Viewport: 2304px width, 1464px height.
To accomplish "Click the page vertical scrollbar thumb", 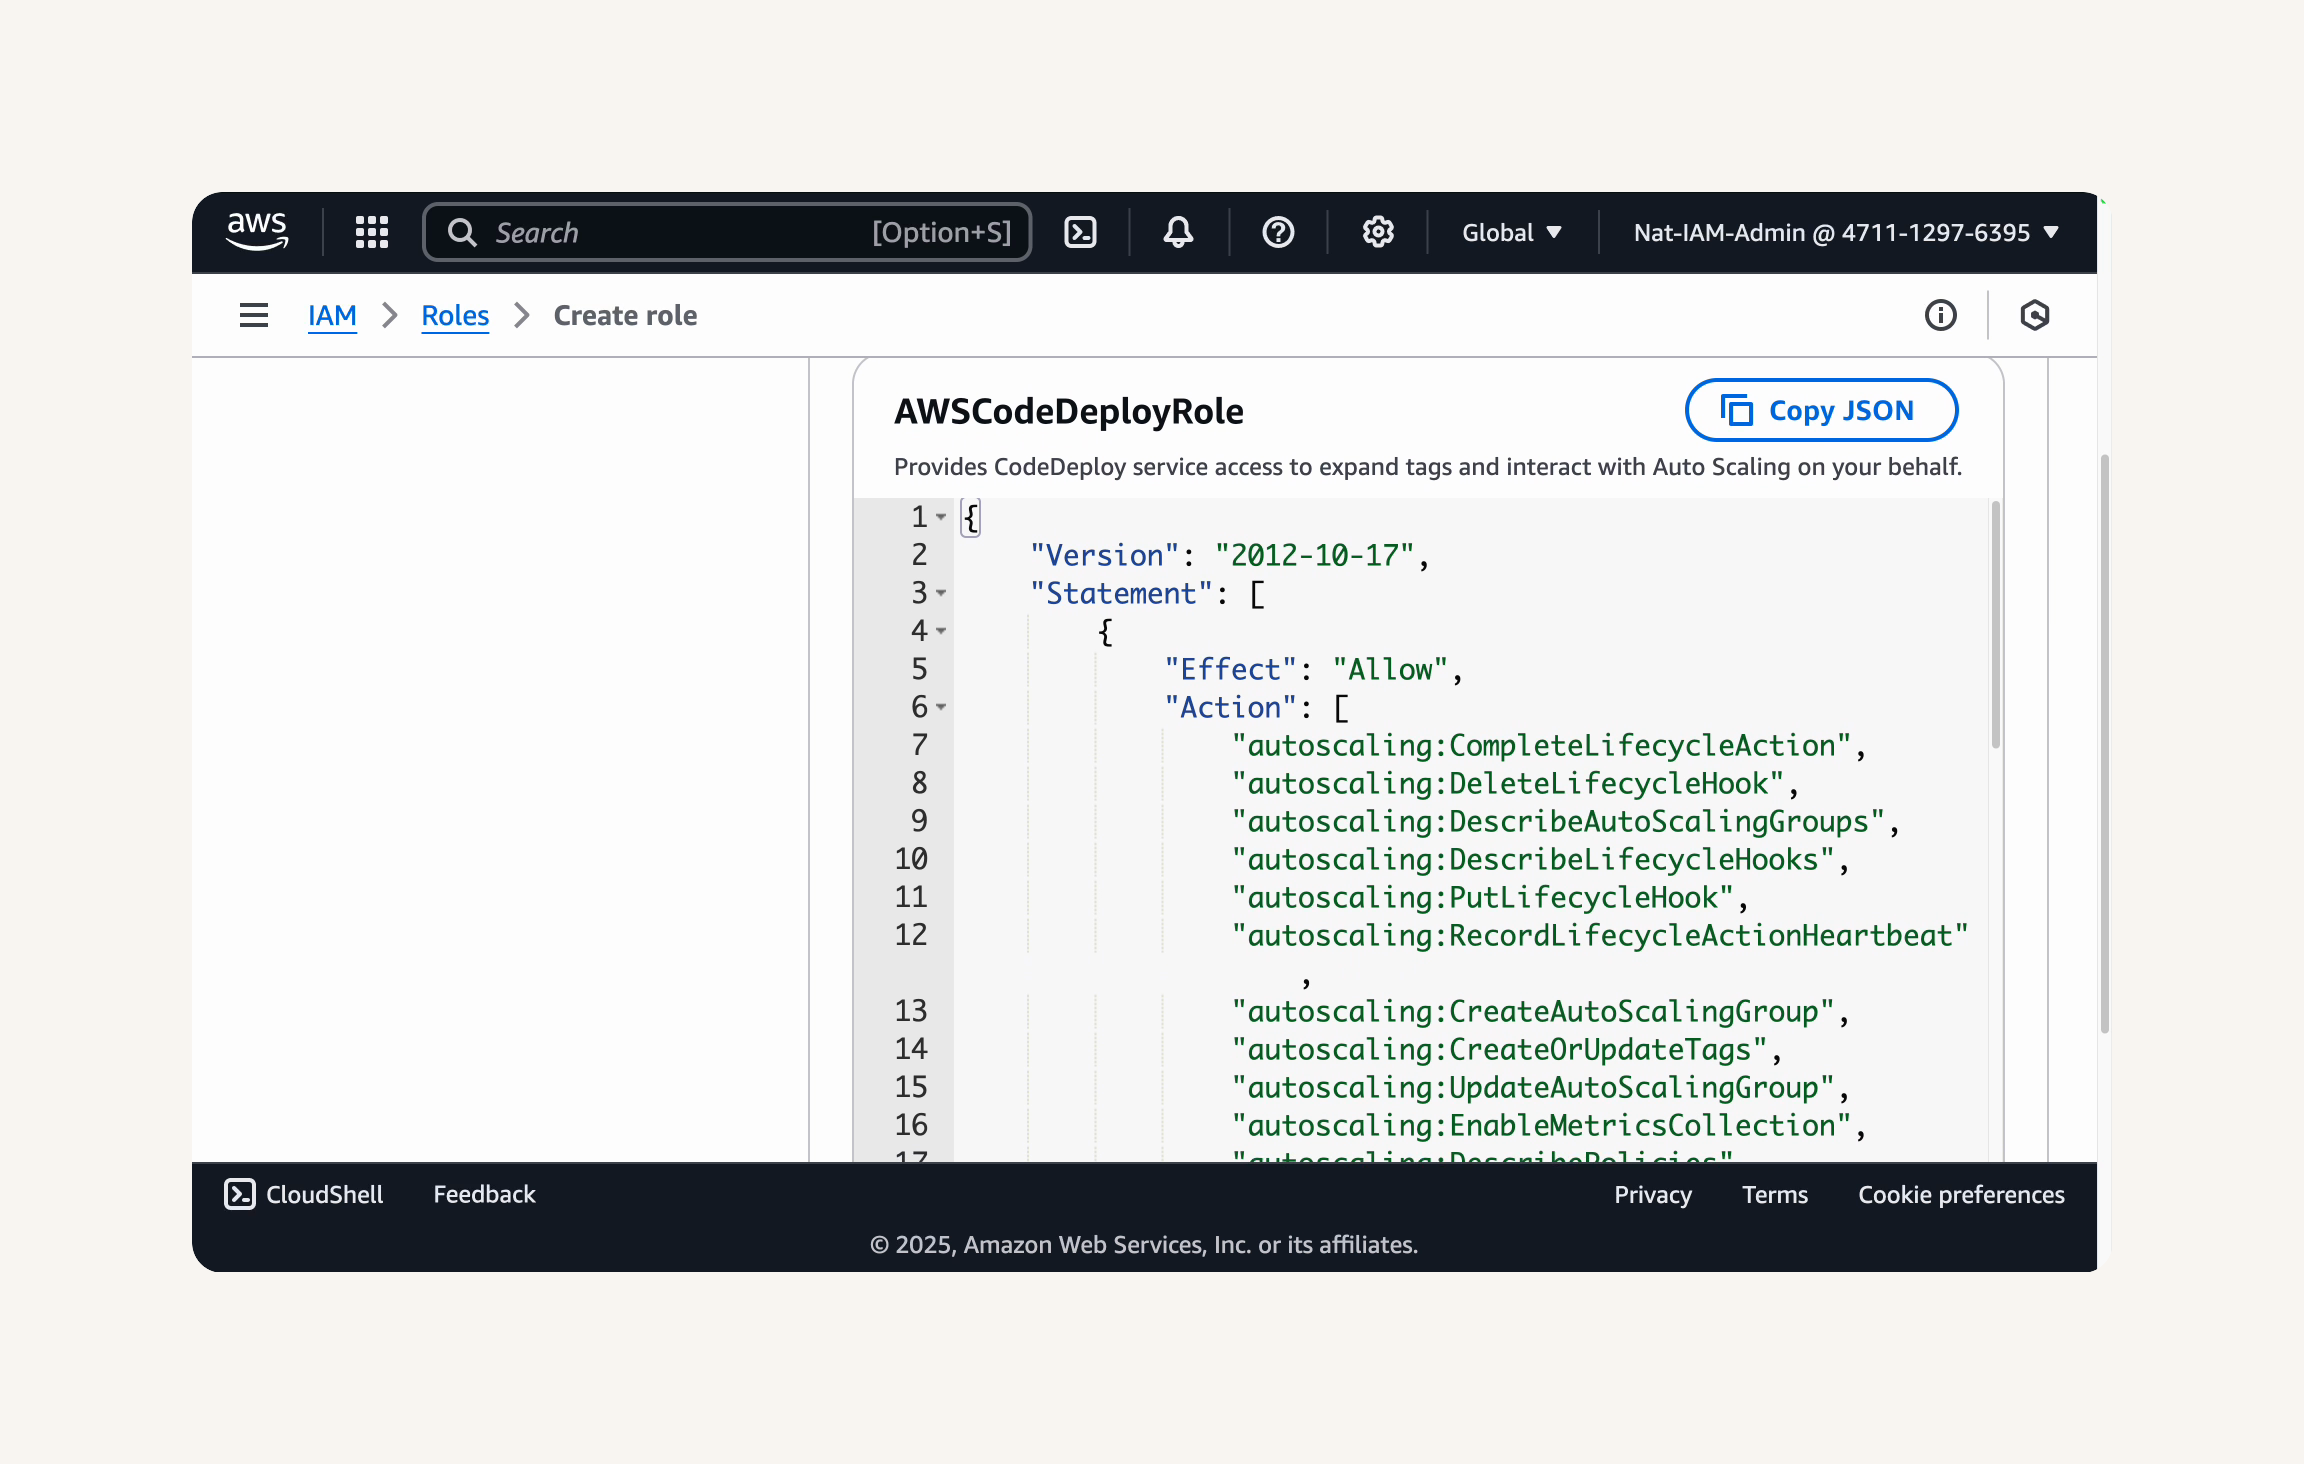I will point(2105,745).
